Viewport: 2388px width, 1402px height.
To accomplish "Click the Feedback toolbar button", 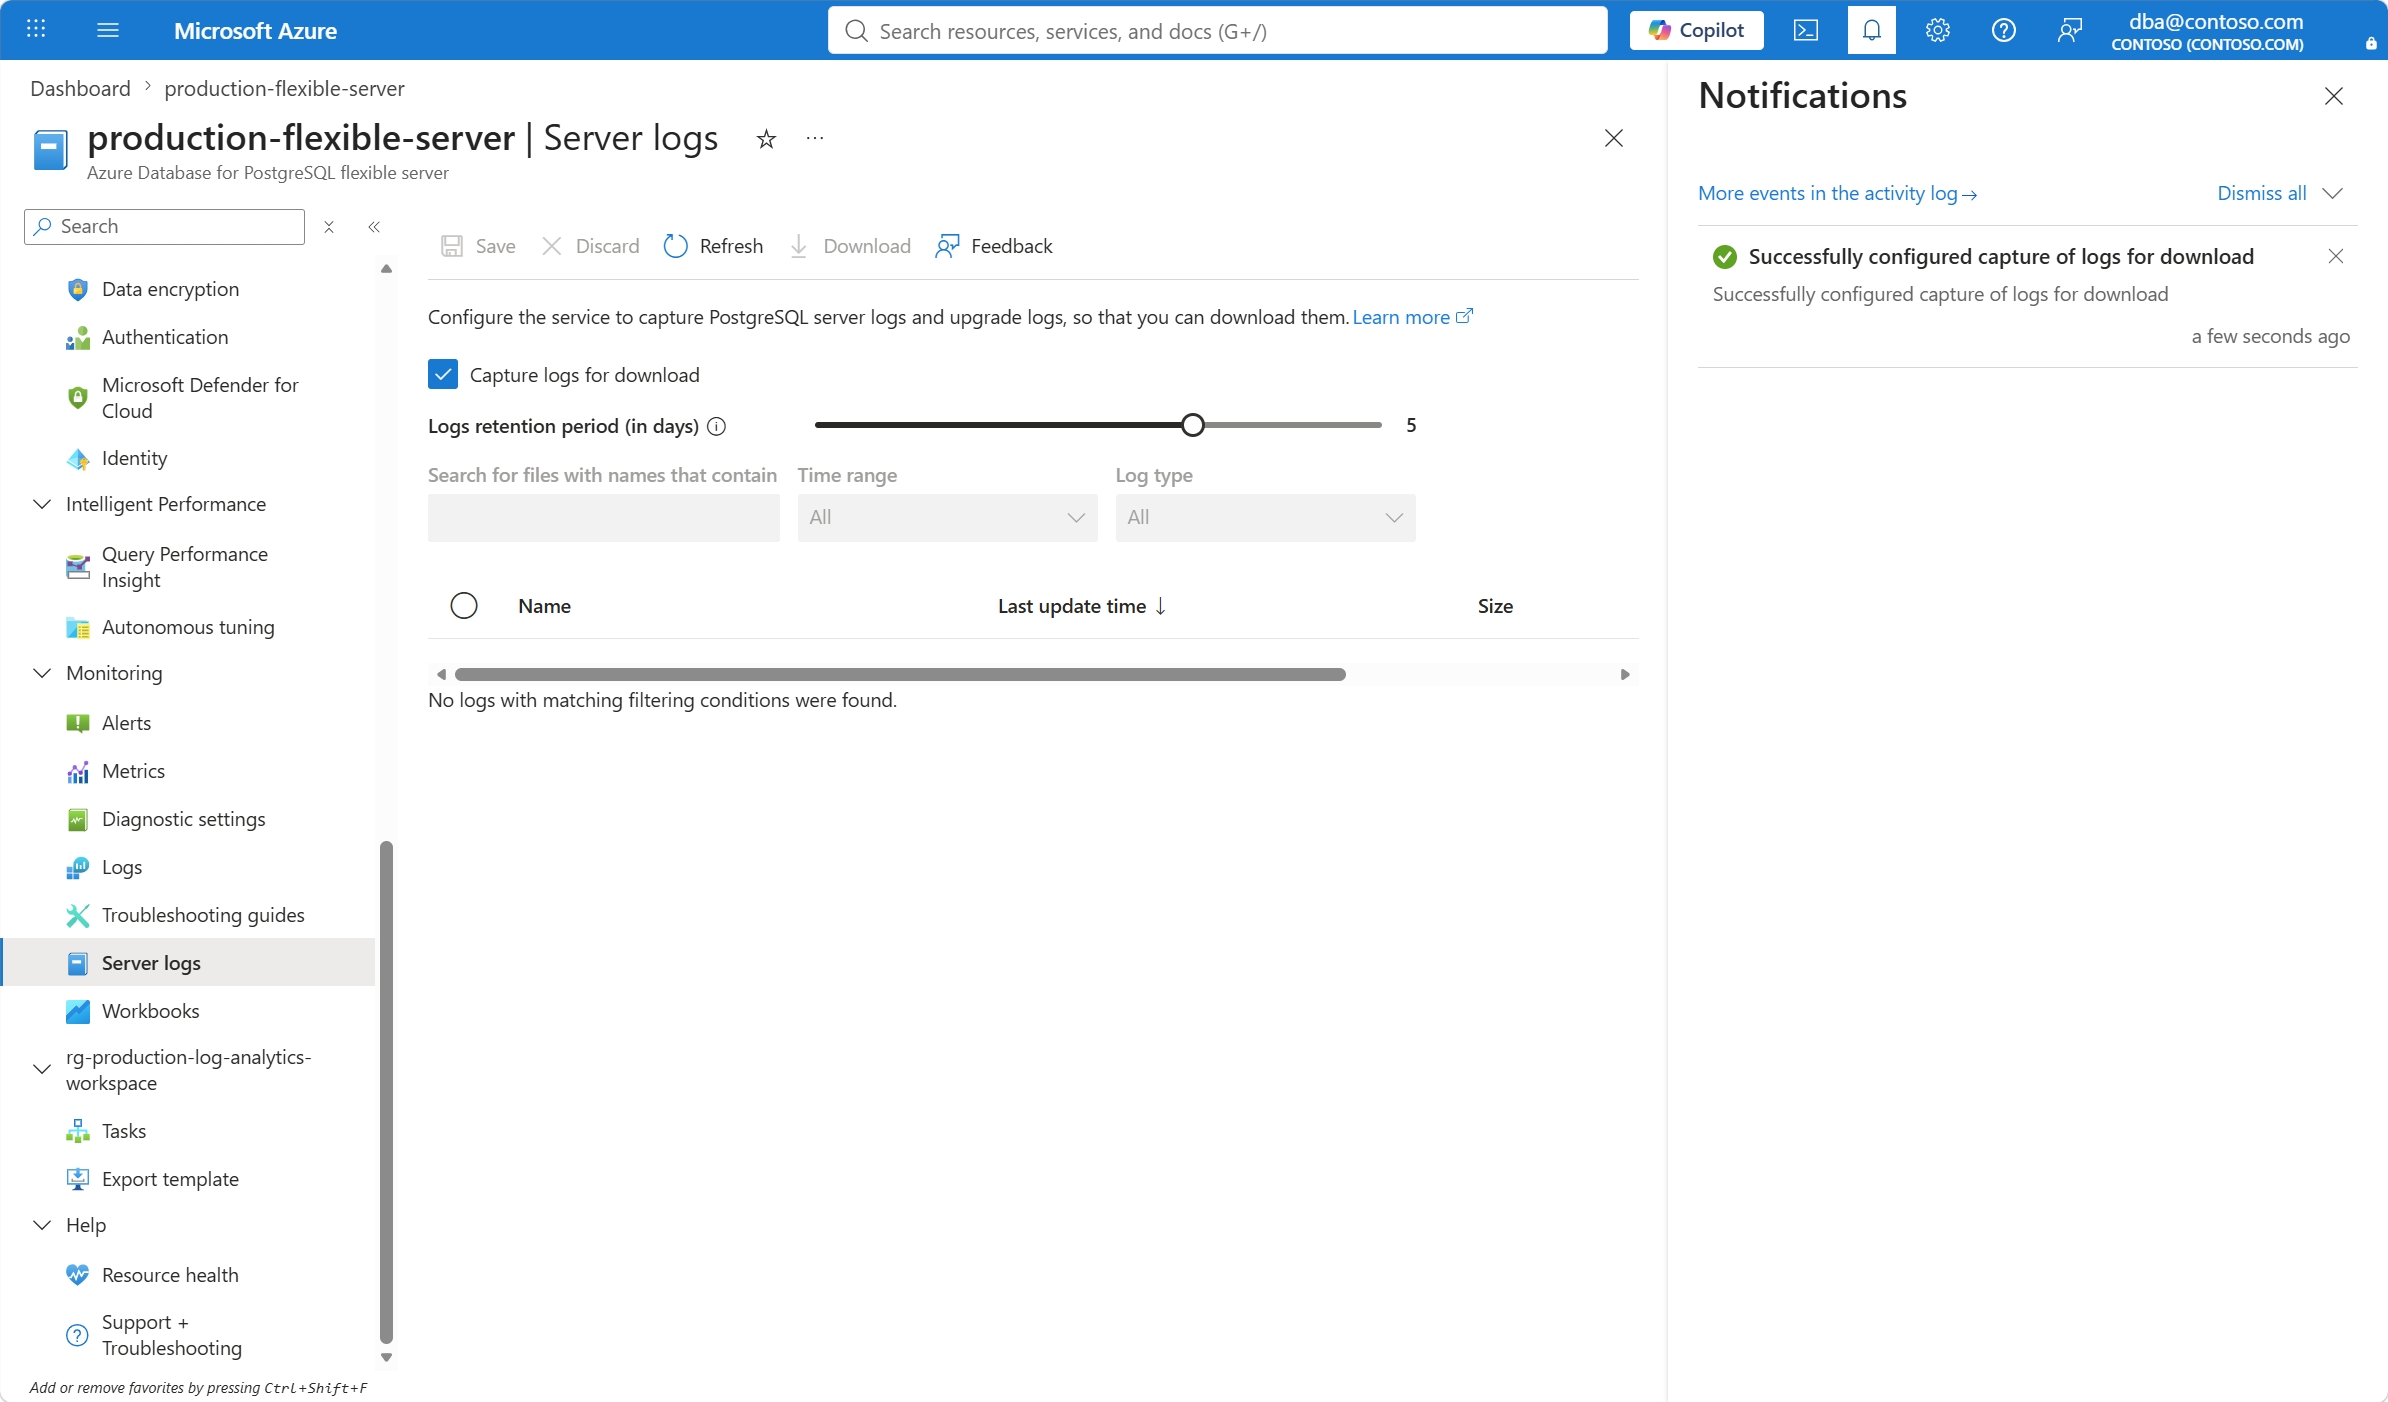I will (x=994, y=246).
